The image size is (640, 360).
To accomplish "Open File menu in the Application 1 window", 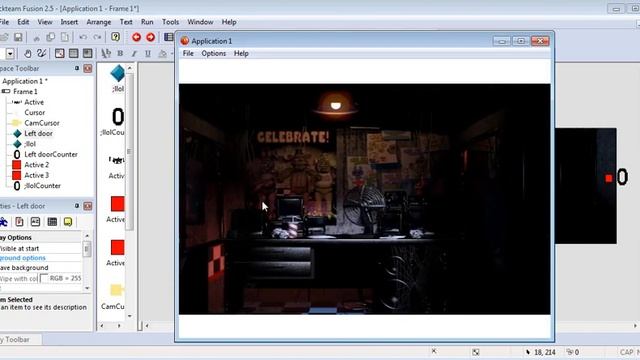I will 188,53.
